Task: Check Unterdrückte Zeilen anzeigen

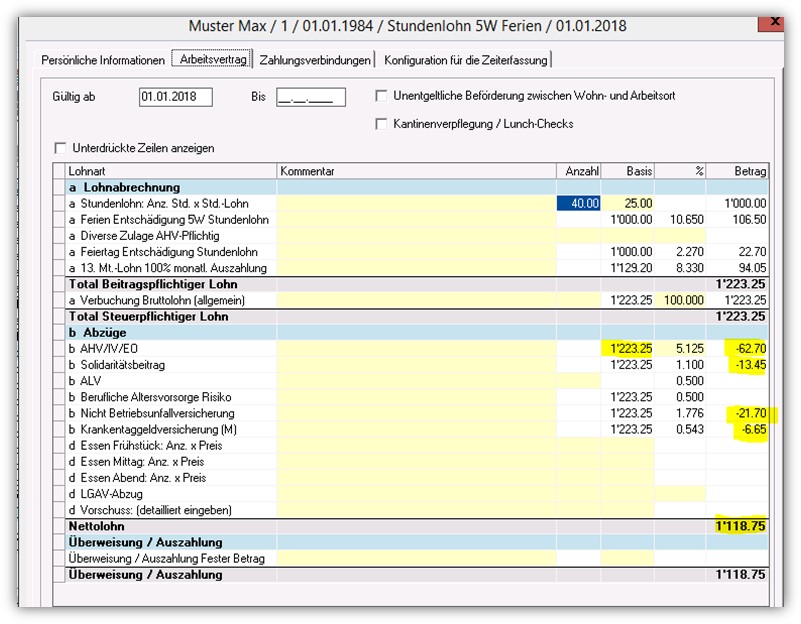Action: tap(60, 148)
